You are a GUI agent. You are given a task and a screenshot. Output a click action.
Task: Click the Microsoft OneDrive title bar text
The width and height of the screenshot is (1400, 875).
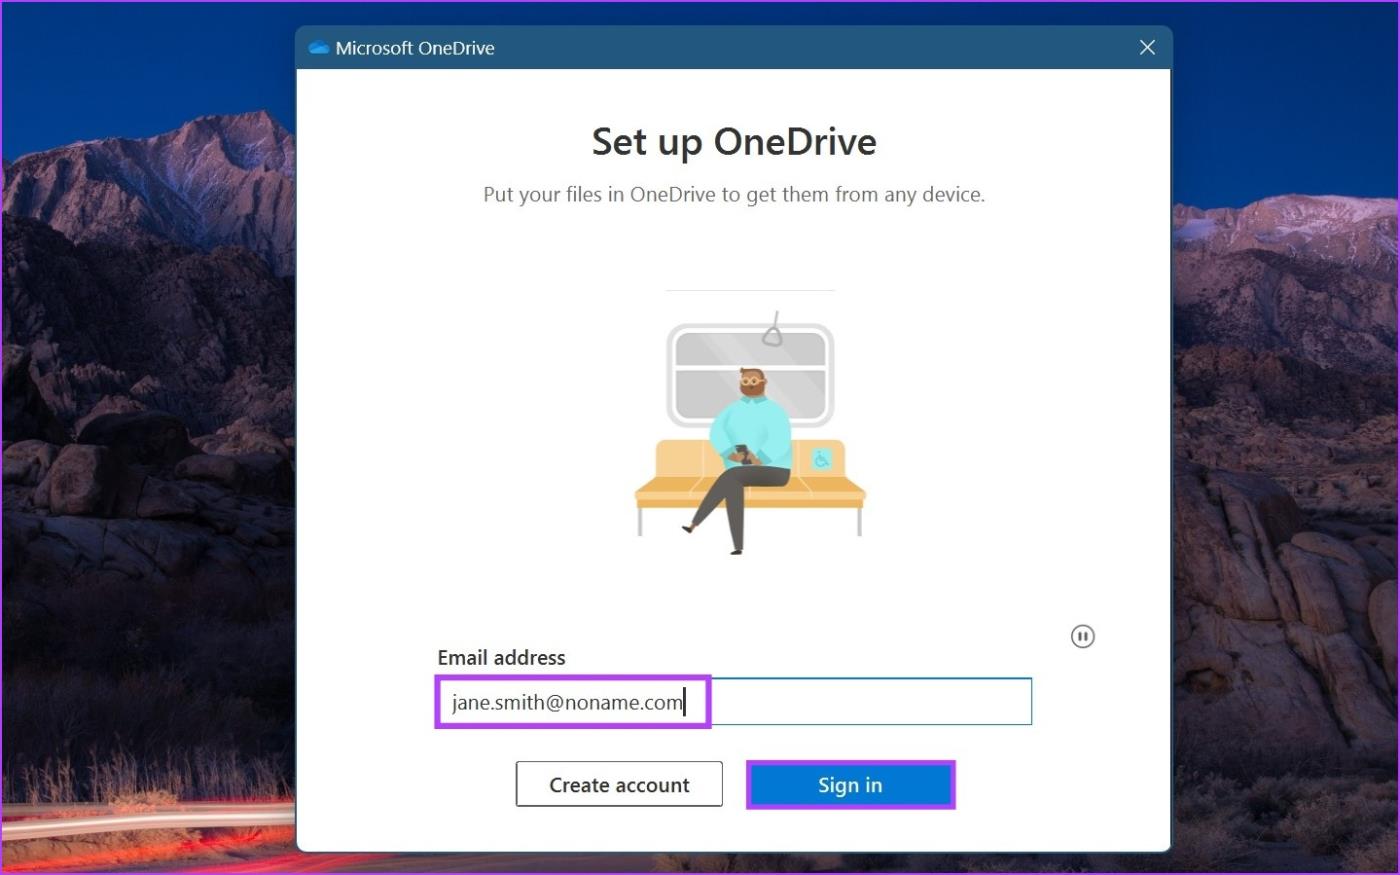click(x=414, y=47)
